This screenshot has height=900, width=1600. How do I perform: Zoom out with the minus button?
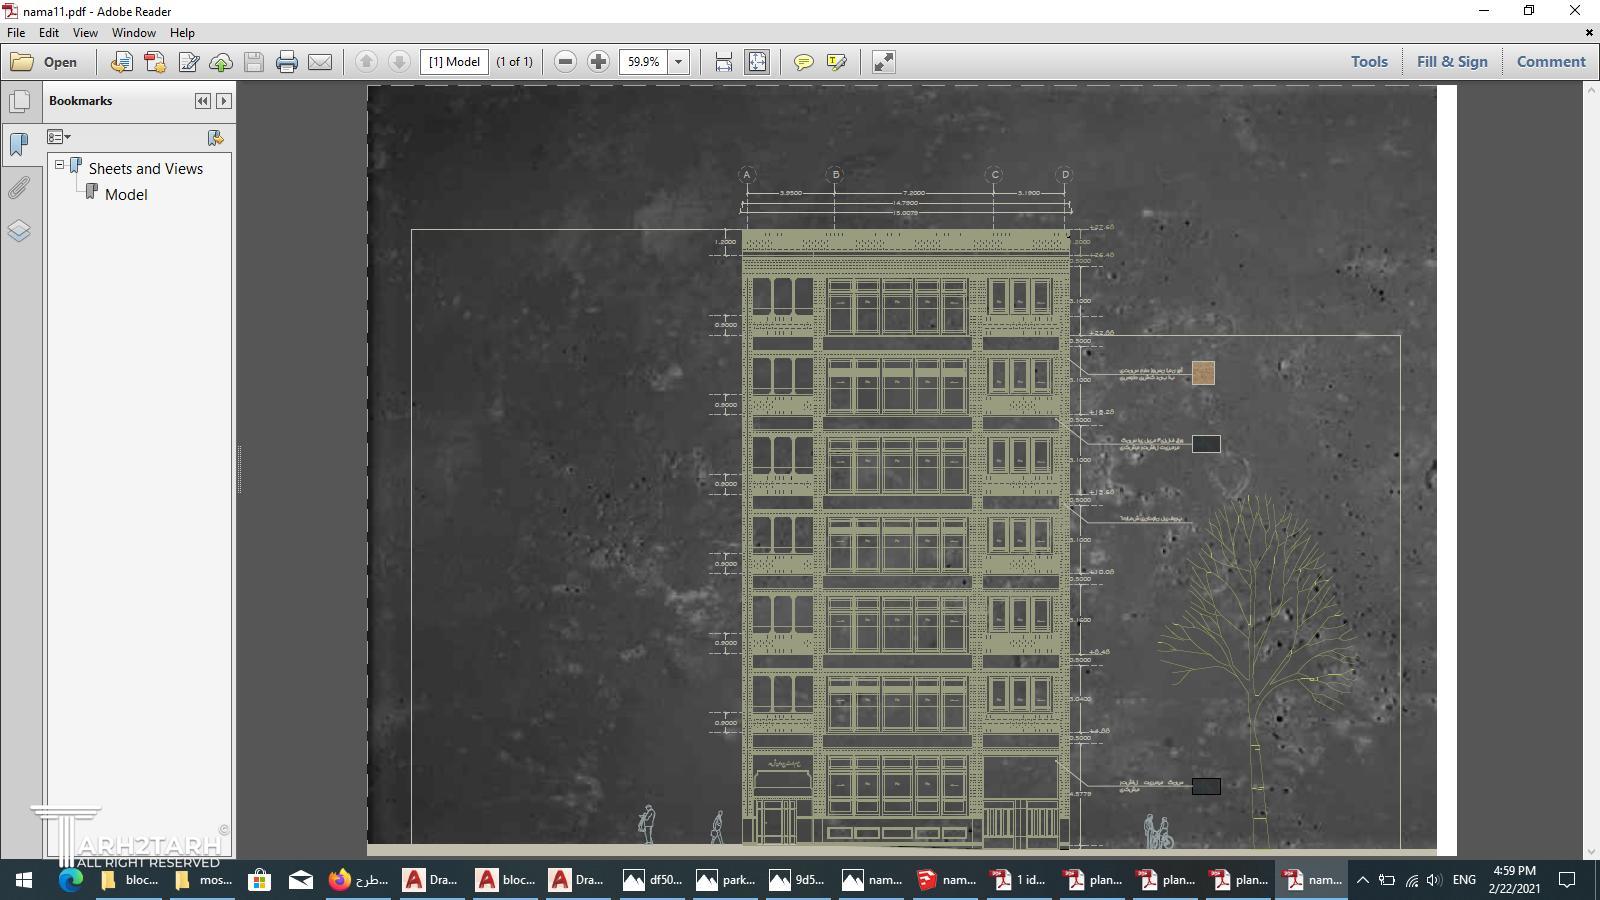click(x=565, y=62)
